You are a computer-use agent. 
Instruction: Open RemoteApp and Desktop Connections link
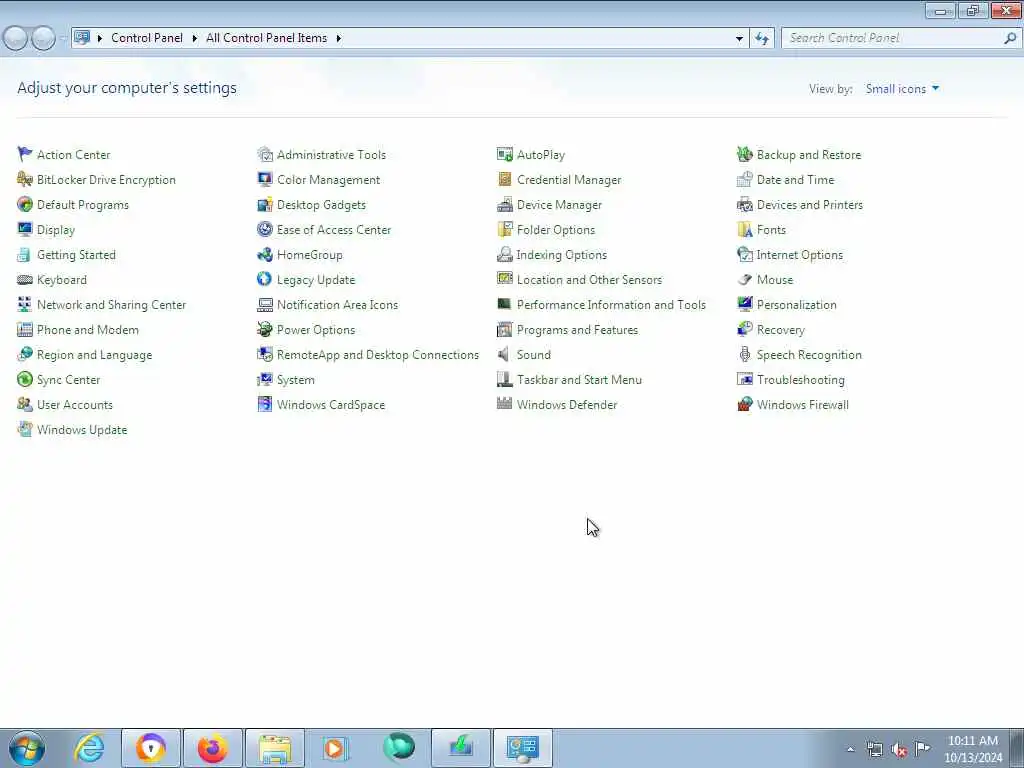(378, 355)
